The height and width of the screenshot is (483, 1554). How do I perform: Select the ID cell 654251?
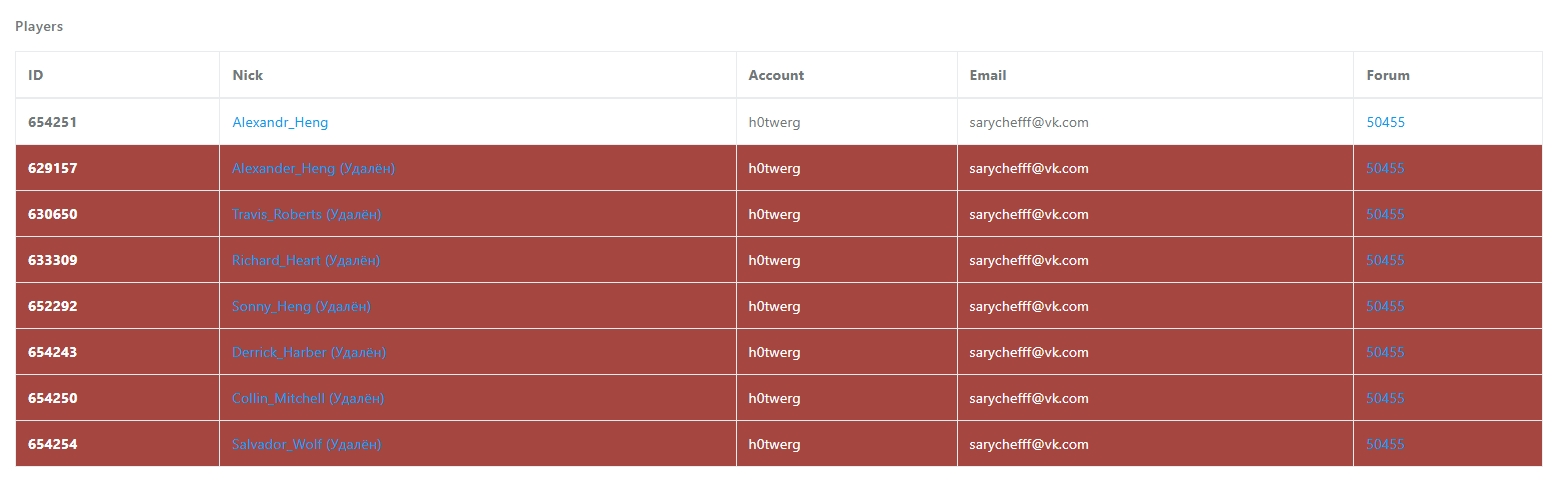tap(53, 122)
